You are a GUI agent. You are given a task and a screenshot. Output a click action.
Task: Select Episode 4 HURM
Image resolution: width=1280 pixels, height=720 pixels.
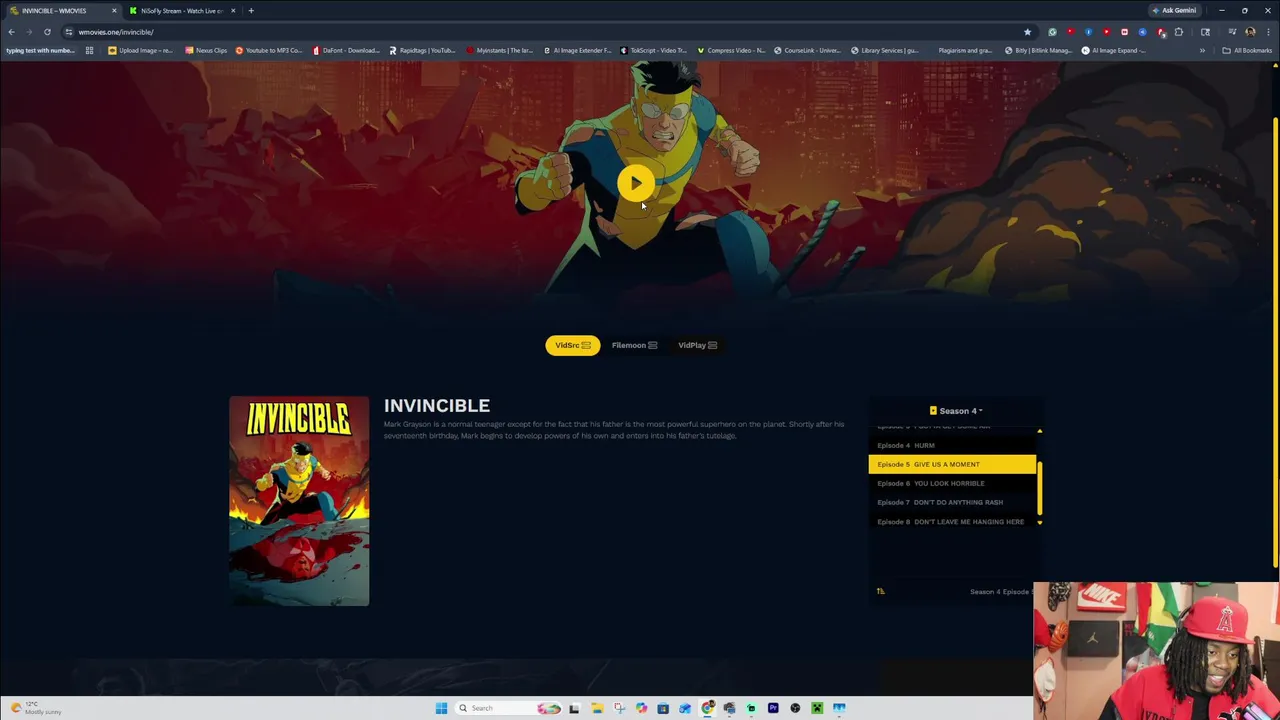tap(952, 445)
